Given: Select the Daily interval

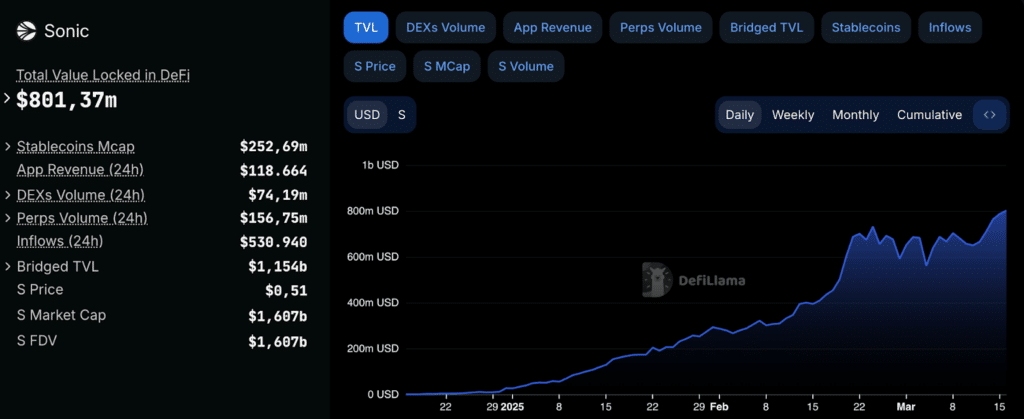Looking at the screenshot, I should coord(740,115).
